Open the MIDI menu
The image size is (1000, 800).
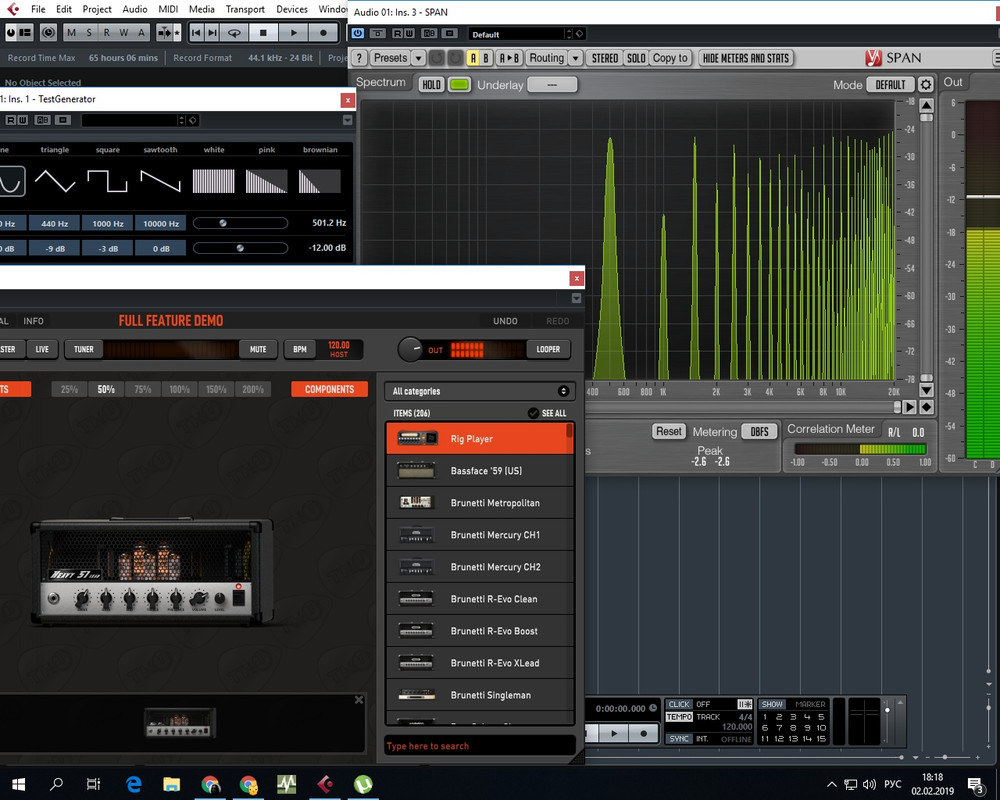(x=168, y=9)
